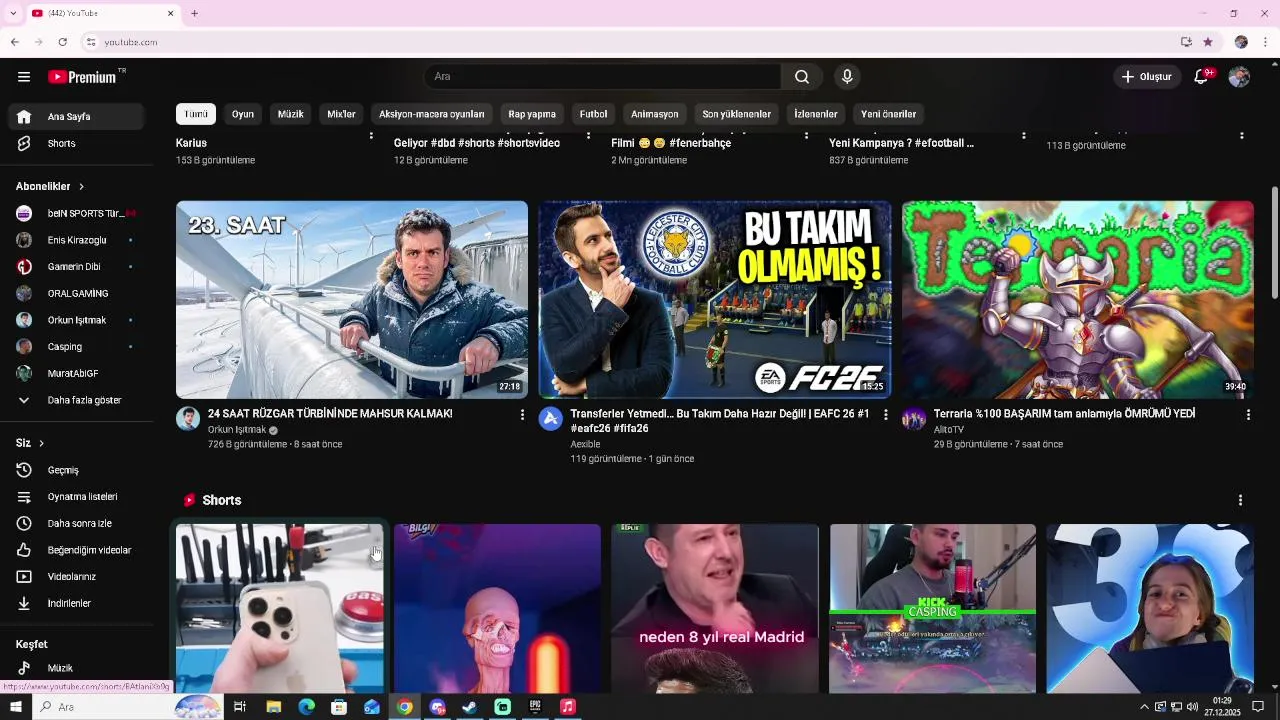Open the YouTube account avatar menu

(x=1239, y=77)
